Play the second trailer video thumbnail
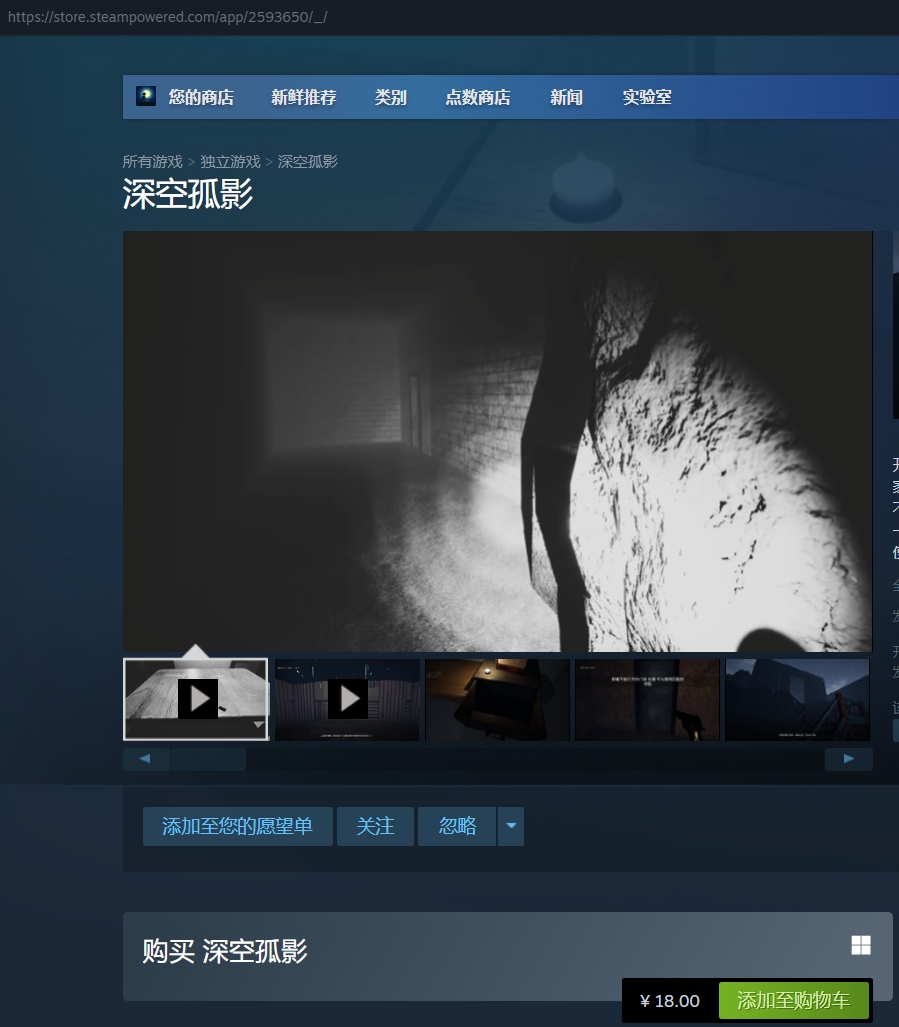Image resolution: width=899 pixels, height=1027 pixels. (x=347, y=700)
